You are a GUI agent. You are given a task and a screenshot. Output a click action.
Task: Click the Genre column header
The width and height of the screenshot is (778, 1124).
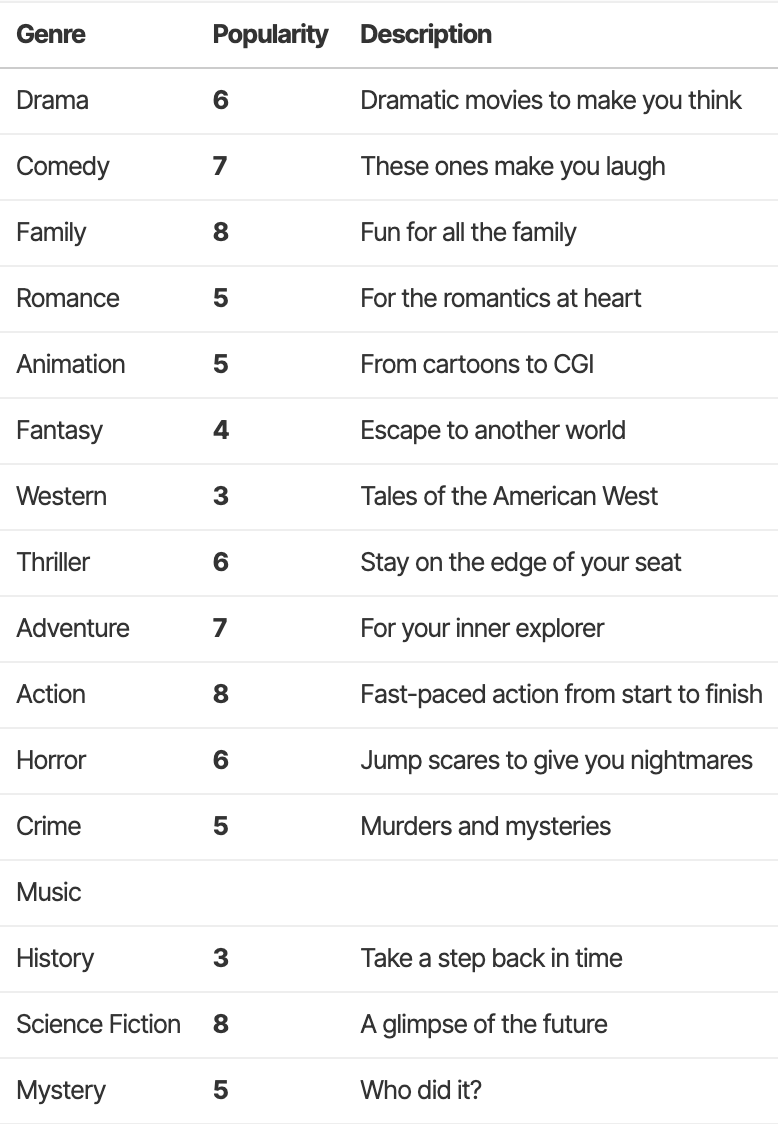tap(51, 34)
